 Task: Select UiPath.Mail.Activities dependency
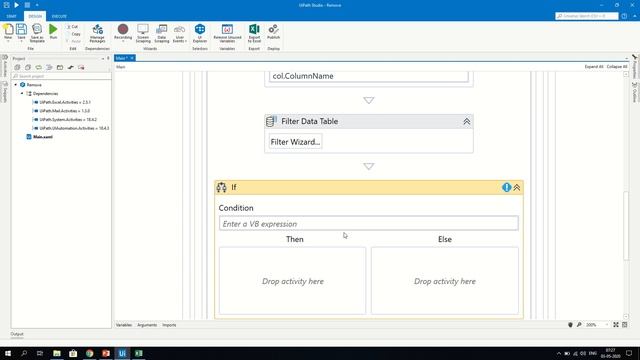coord(62,111)
